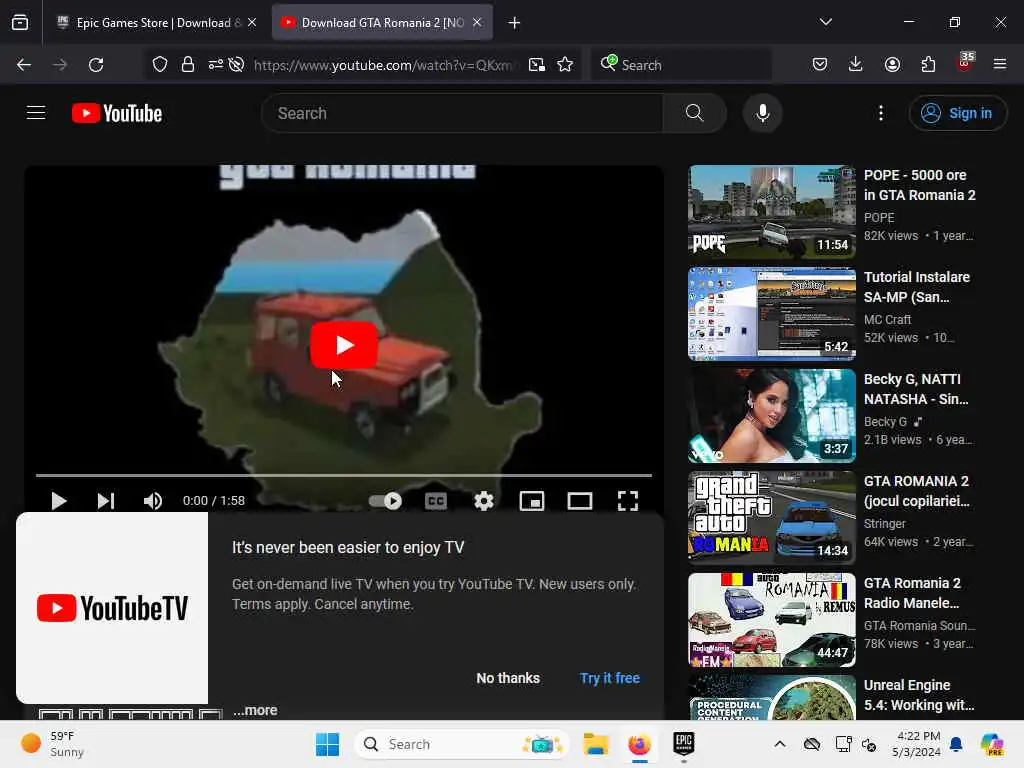1024x768 pixels.
Task: Mute the video volume speaker icon
Action: coord(153,501)
